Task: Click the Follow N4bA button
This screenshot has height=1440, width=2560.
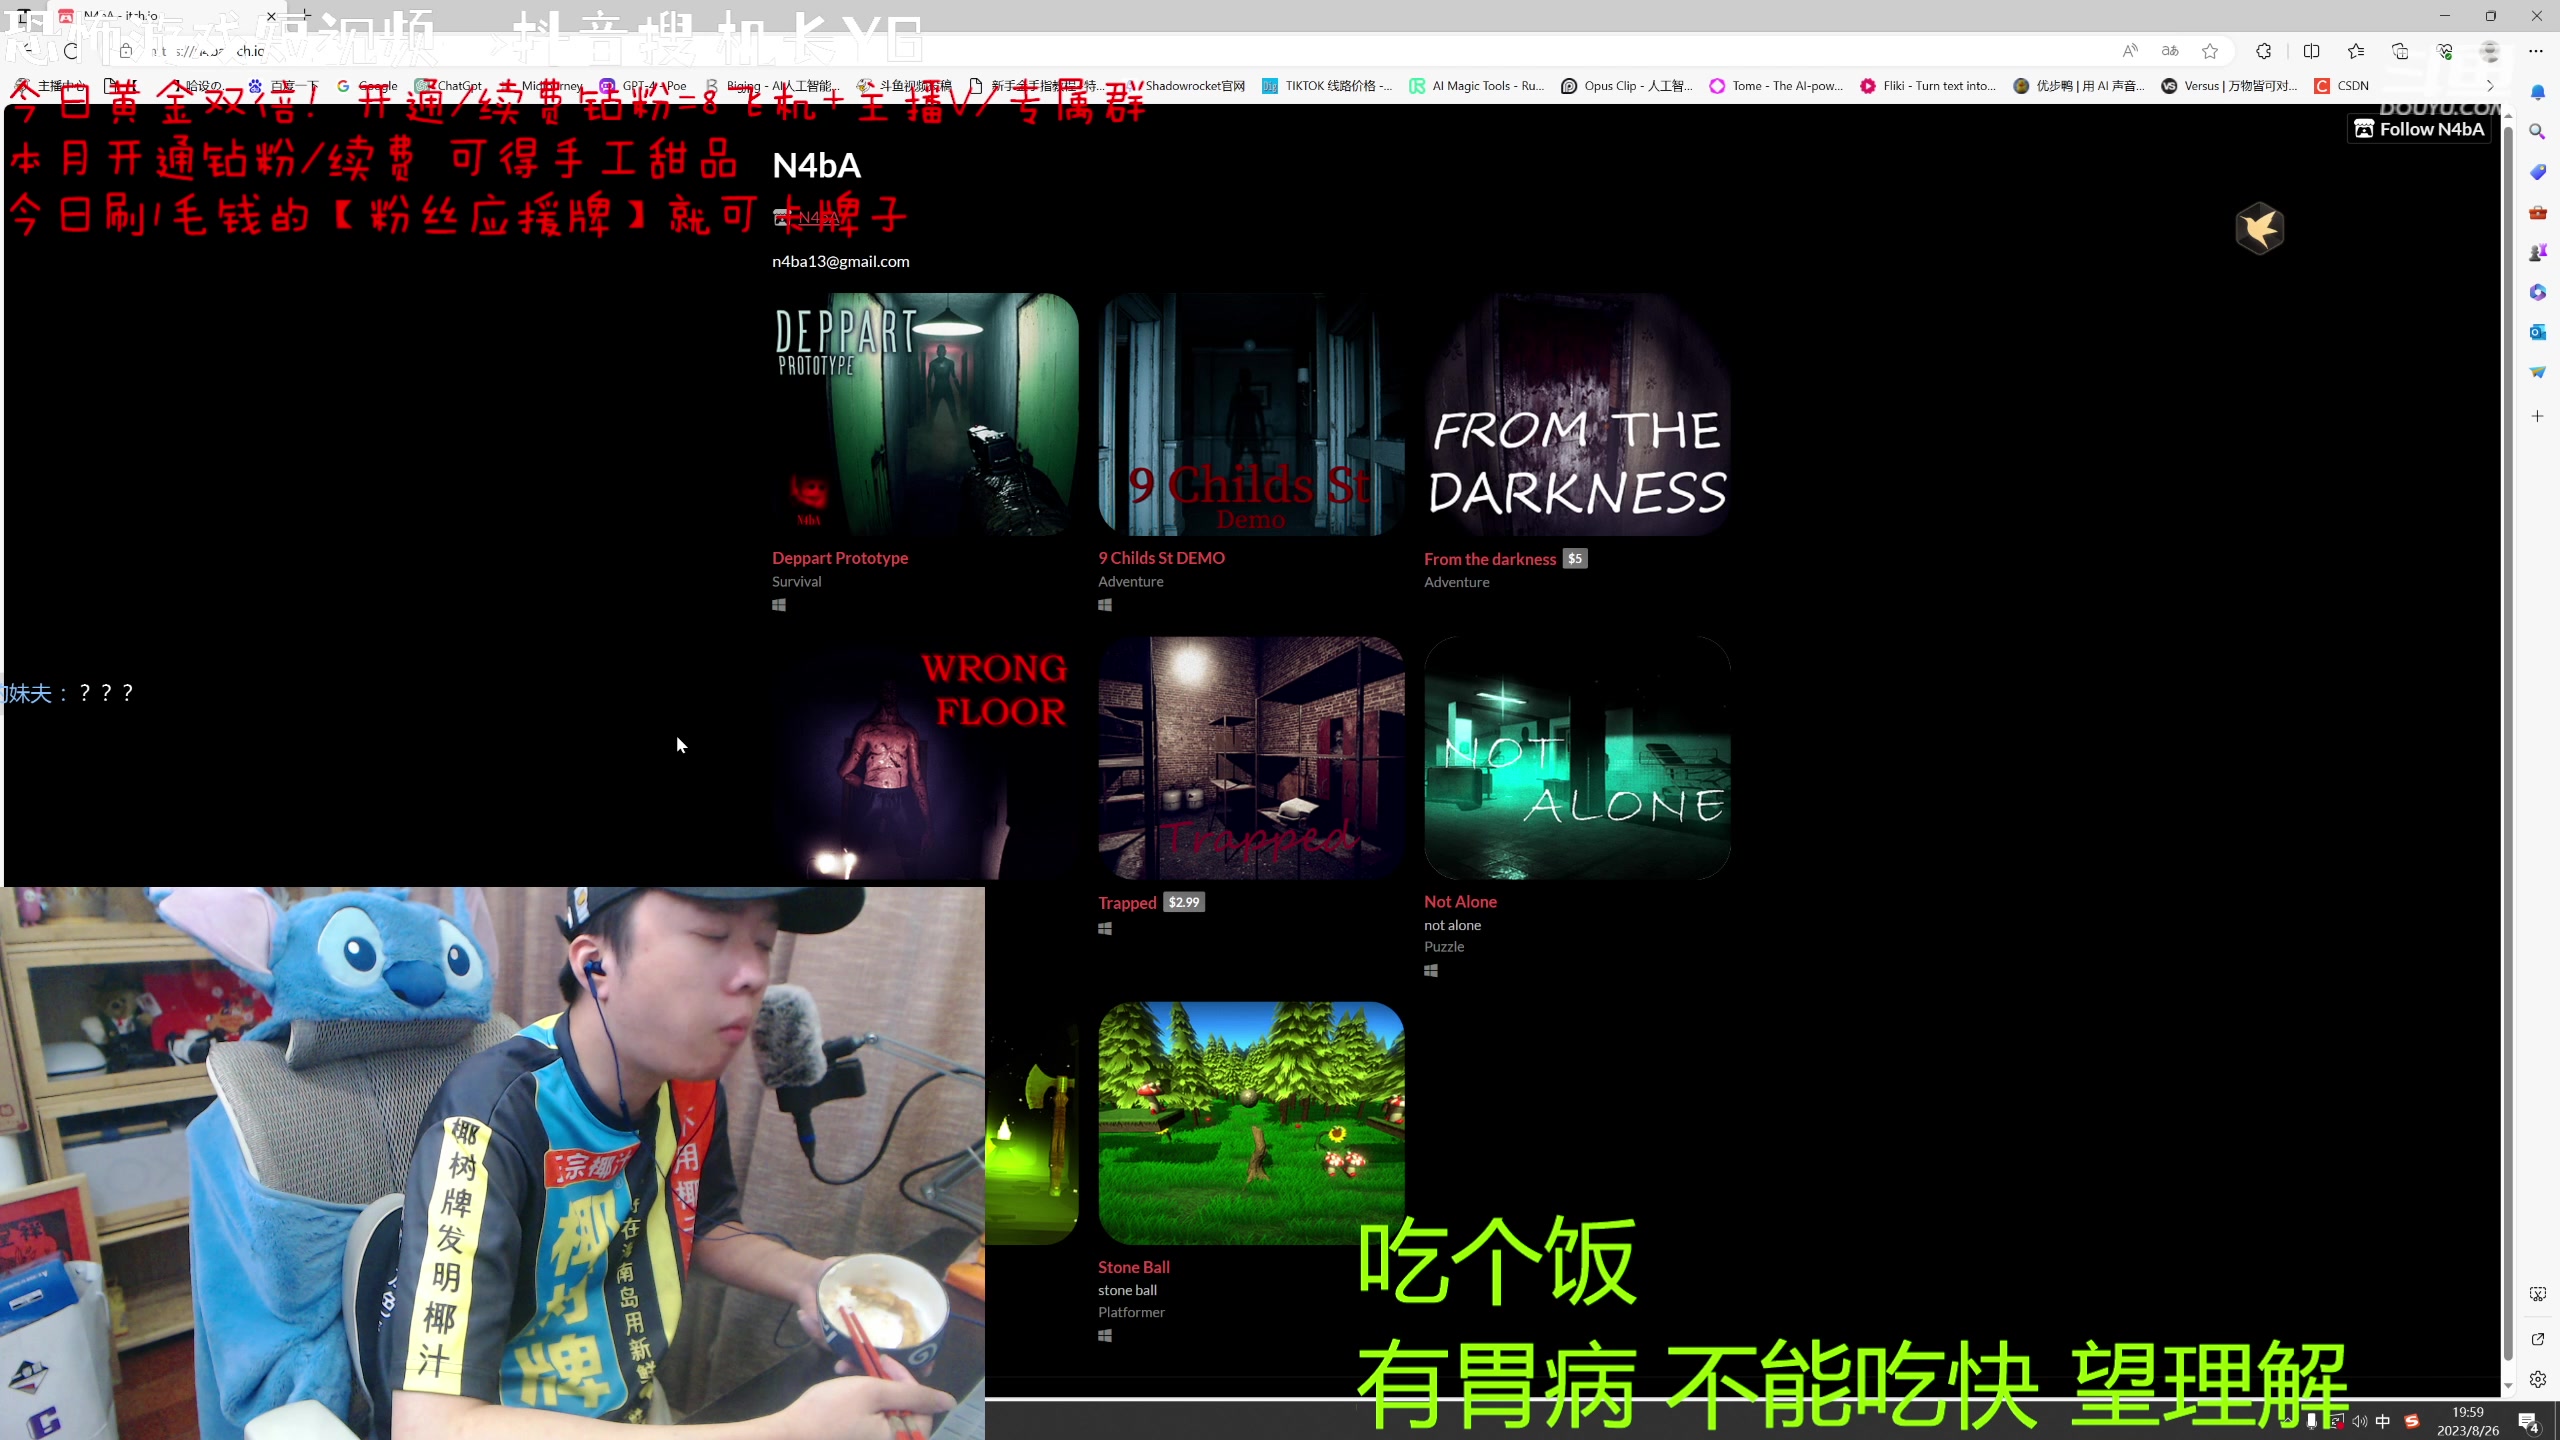Action: pos(2418,128)
